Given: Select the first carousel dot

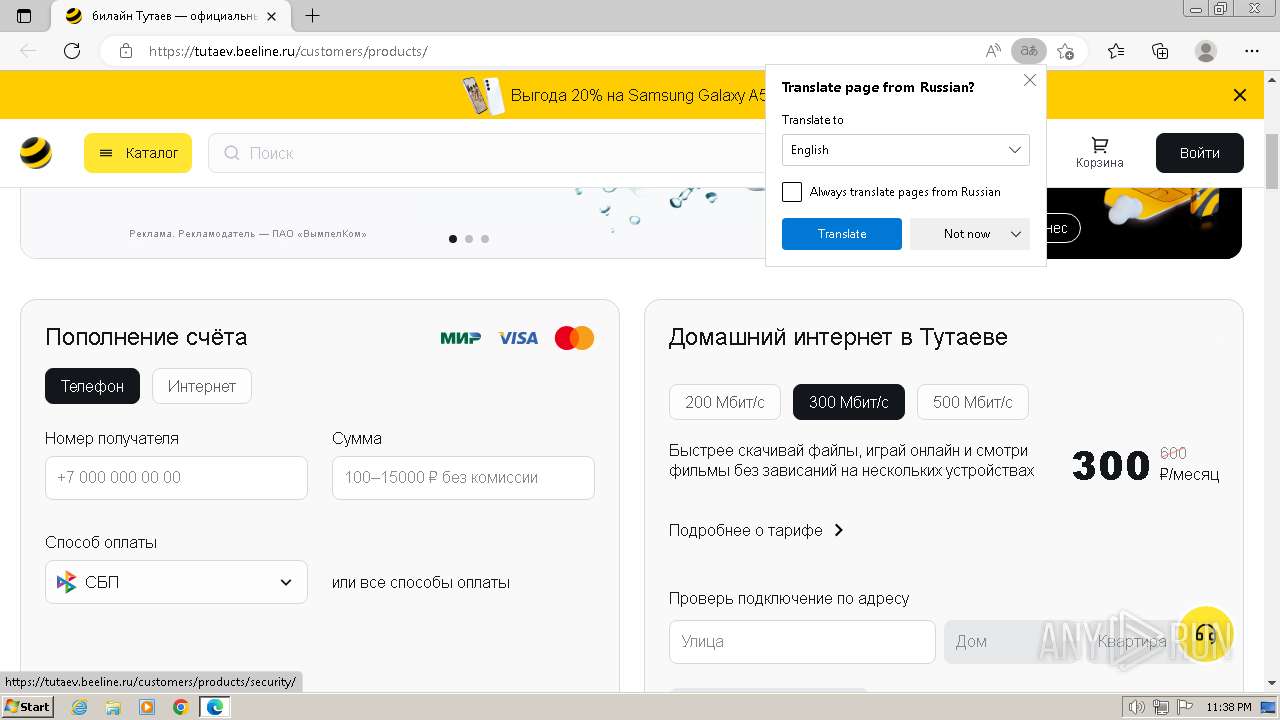Looking at the screenshot, I should (x=453, y=239).
